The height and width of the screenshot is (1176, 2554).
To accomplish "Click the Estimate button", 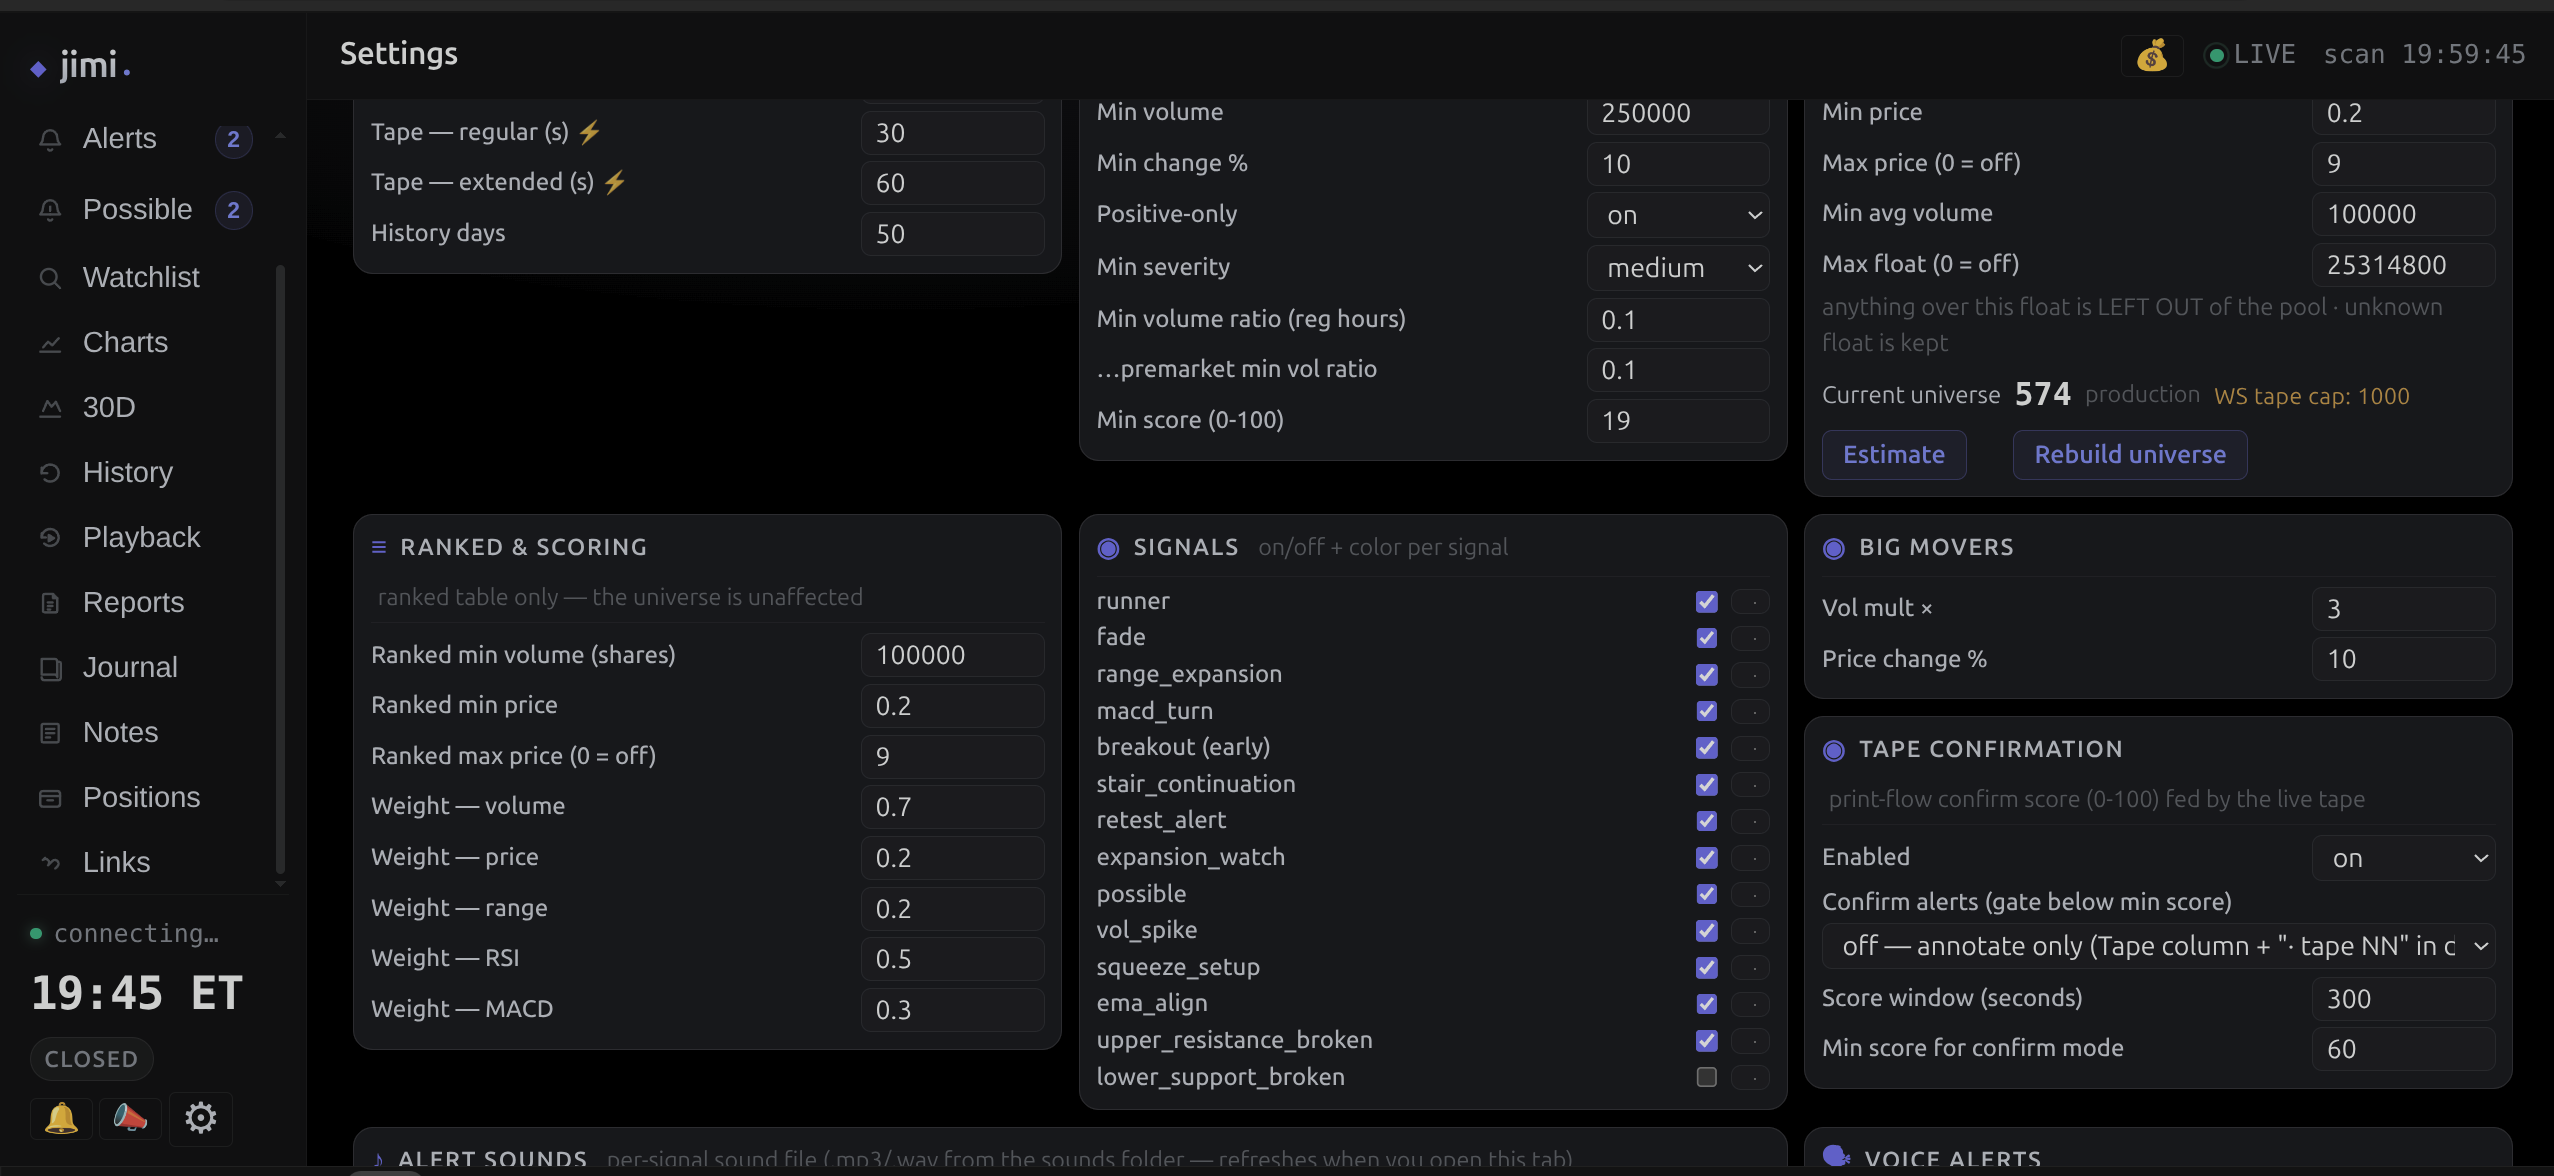I will (1894, 455).
